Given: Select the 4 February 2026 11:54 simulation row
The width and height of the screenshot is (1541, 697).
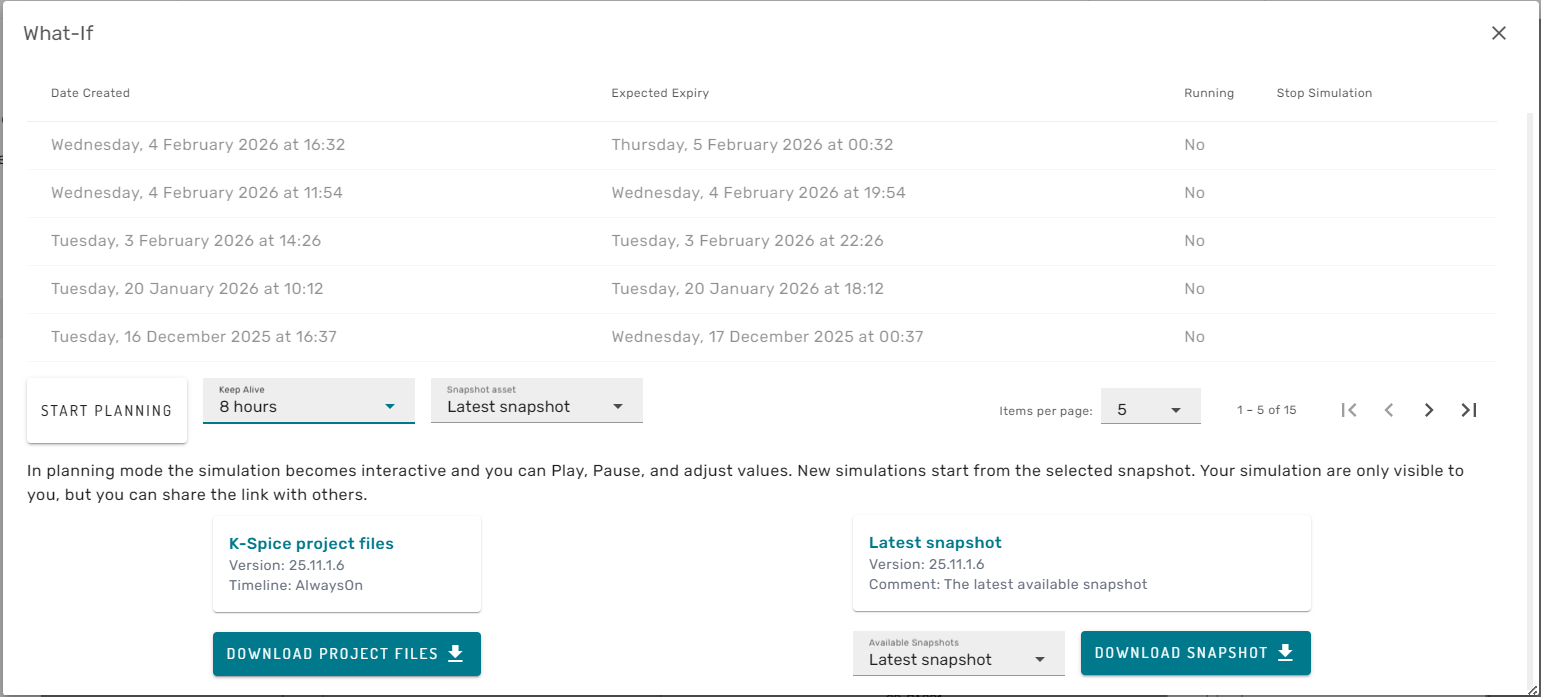Looking at the screenshot, I should point(197,193).
